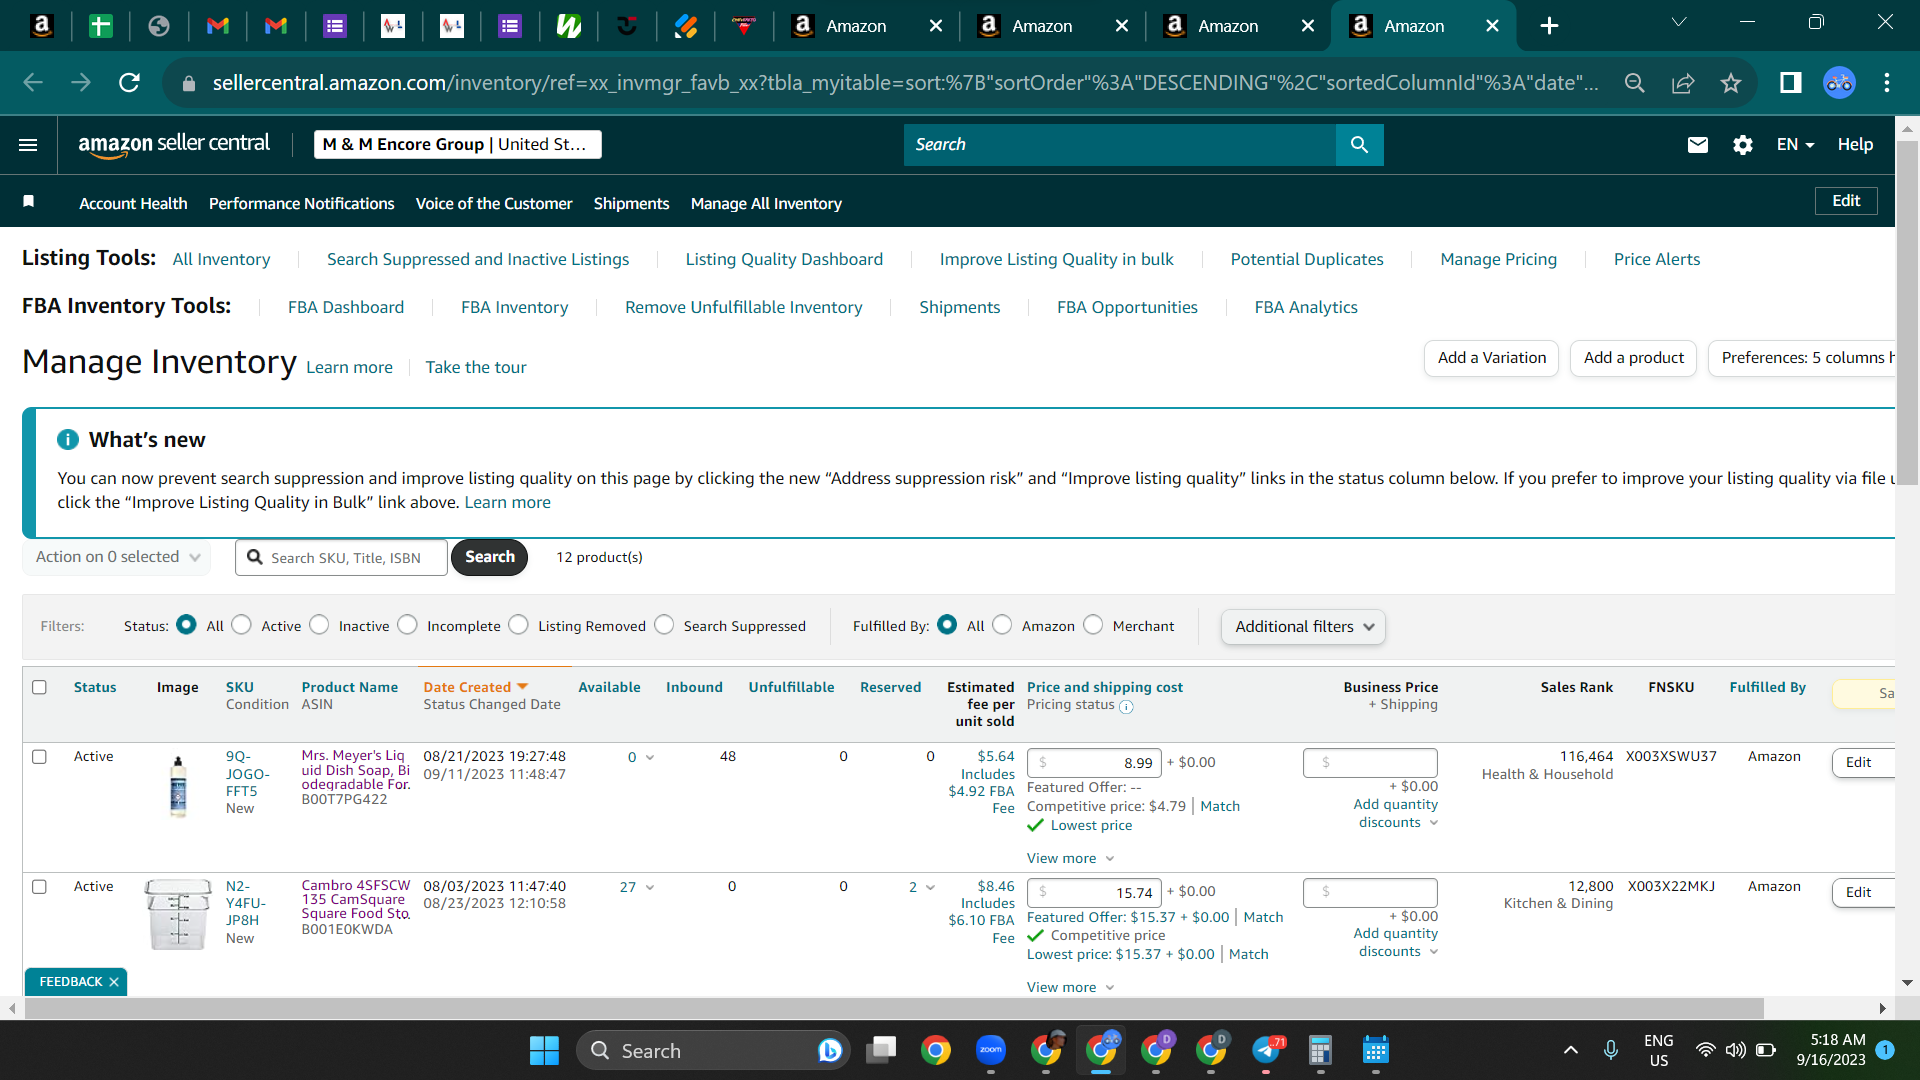The width and height of the screenshot is (1920, 1080).
Task: Open the browser side panel icon
Action: (1790, 83)
